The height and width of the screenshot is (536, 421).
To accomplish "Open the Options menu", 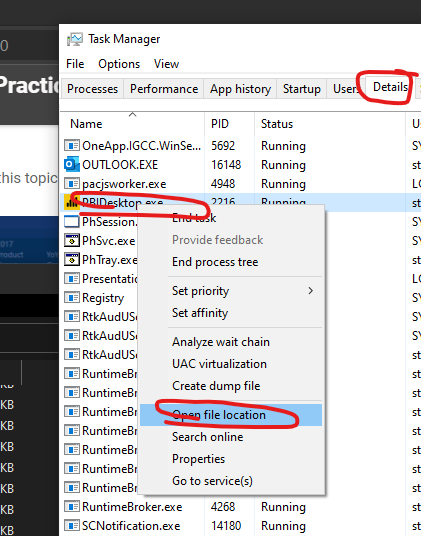I will pos(119,64).
